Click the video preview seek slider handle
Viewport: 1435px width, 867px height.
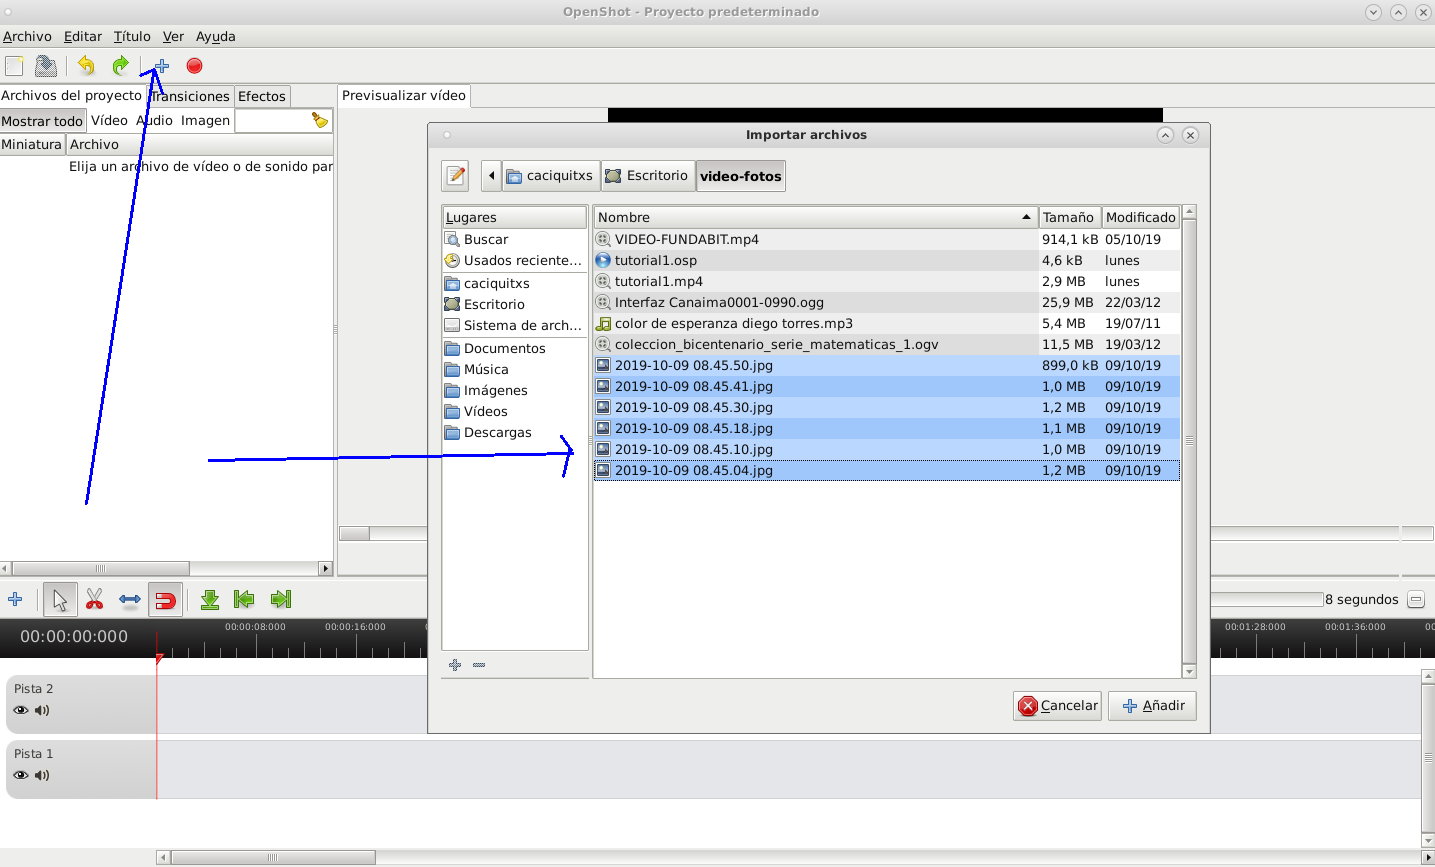coord(354,534)
